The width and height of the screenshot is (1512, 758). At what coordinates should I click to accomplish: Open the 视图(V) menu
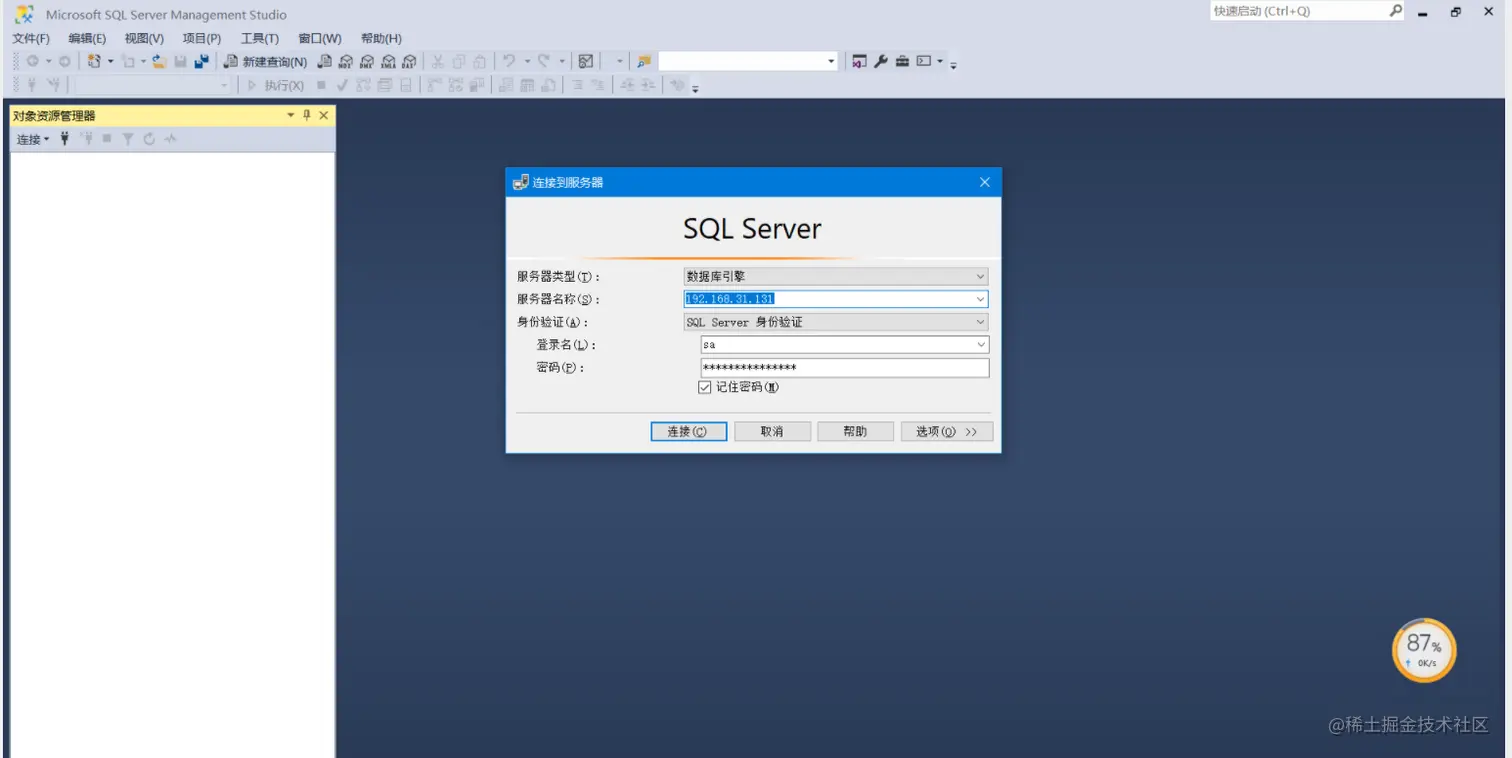click(144, 38)
